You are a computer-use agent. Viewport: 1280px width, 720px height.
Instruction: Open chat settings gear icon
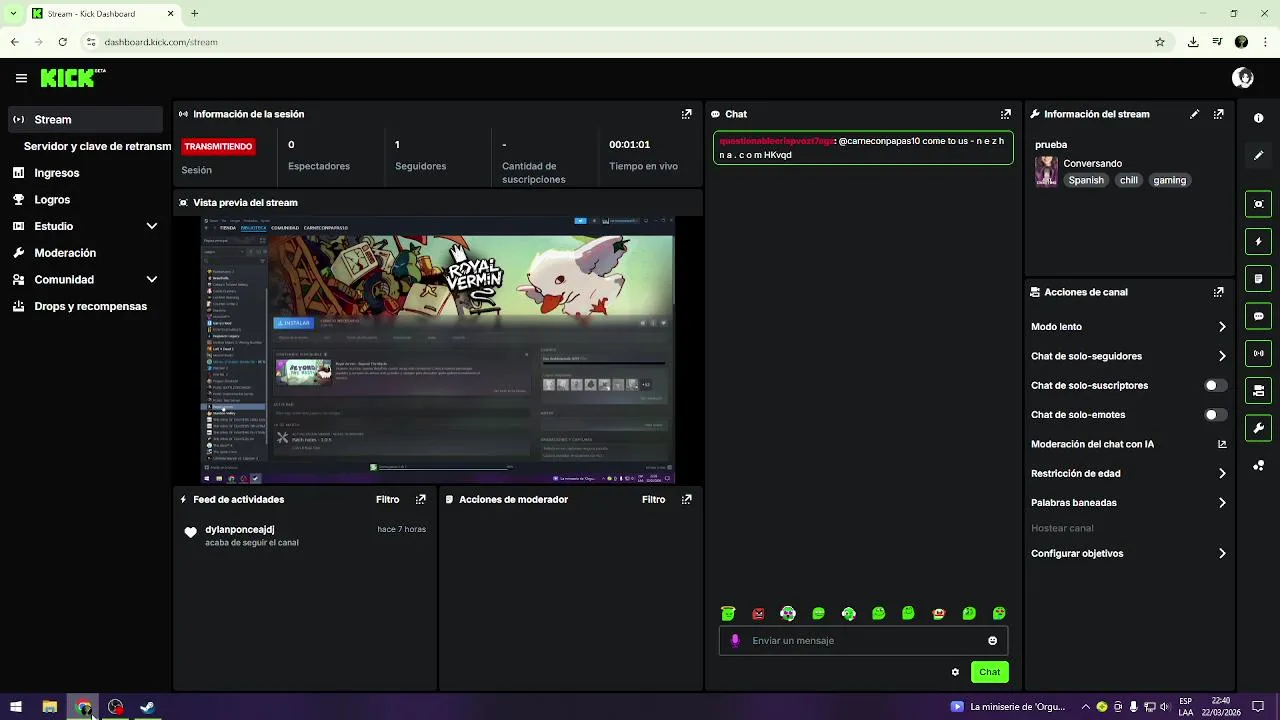point(955,672)
